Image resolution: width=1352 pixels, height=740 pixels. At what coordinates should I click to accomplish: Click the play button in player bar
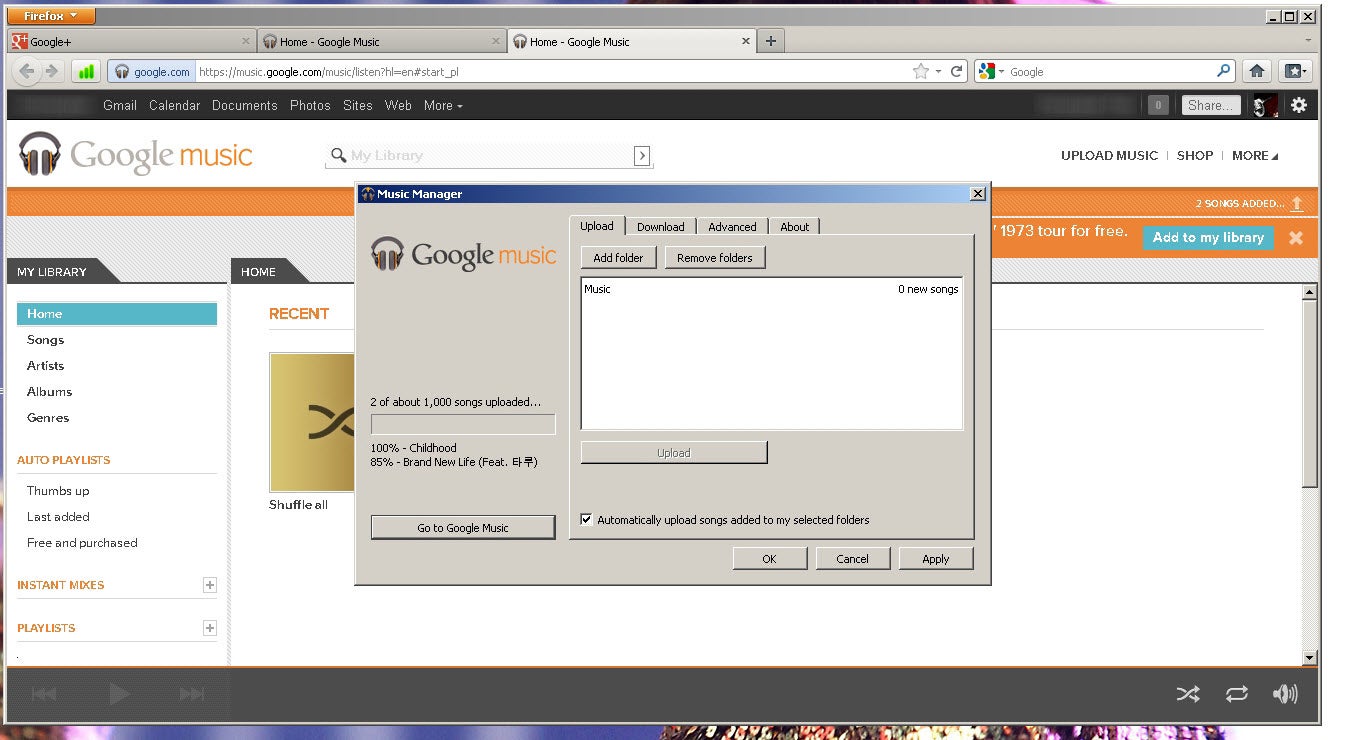coord(119,694)
